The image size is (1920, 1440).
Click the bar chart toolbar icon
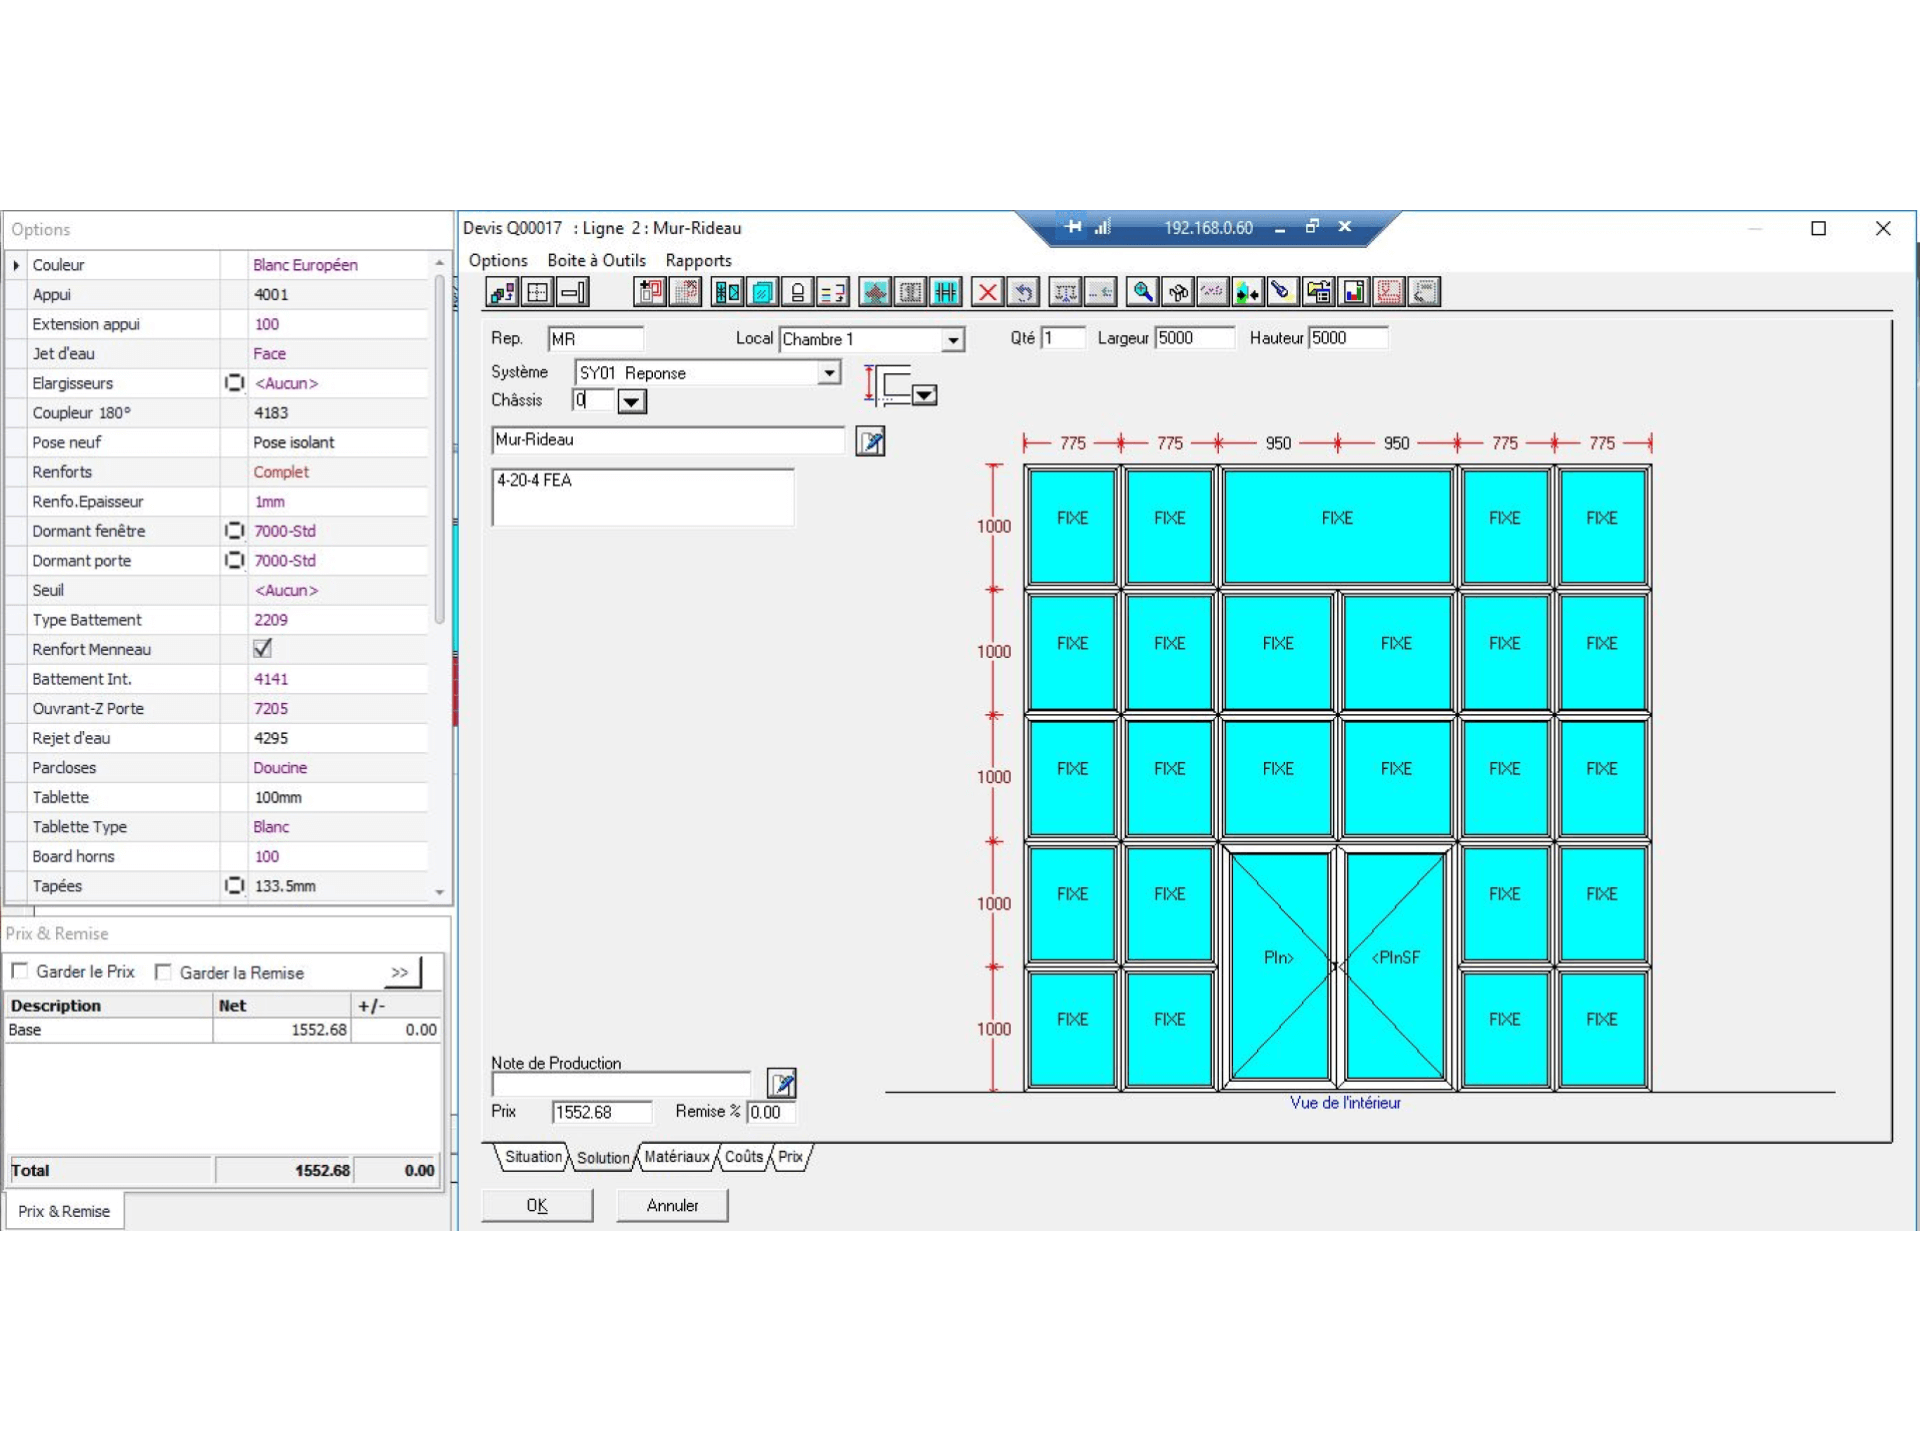click(1354, 292)
